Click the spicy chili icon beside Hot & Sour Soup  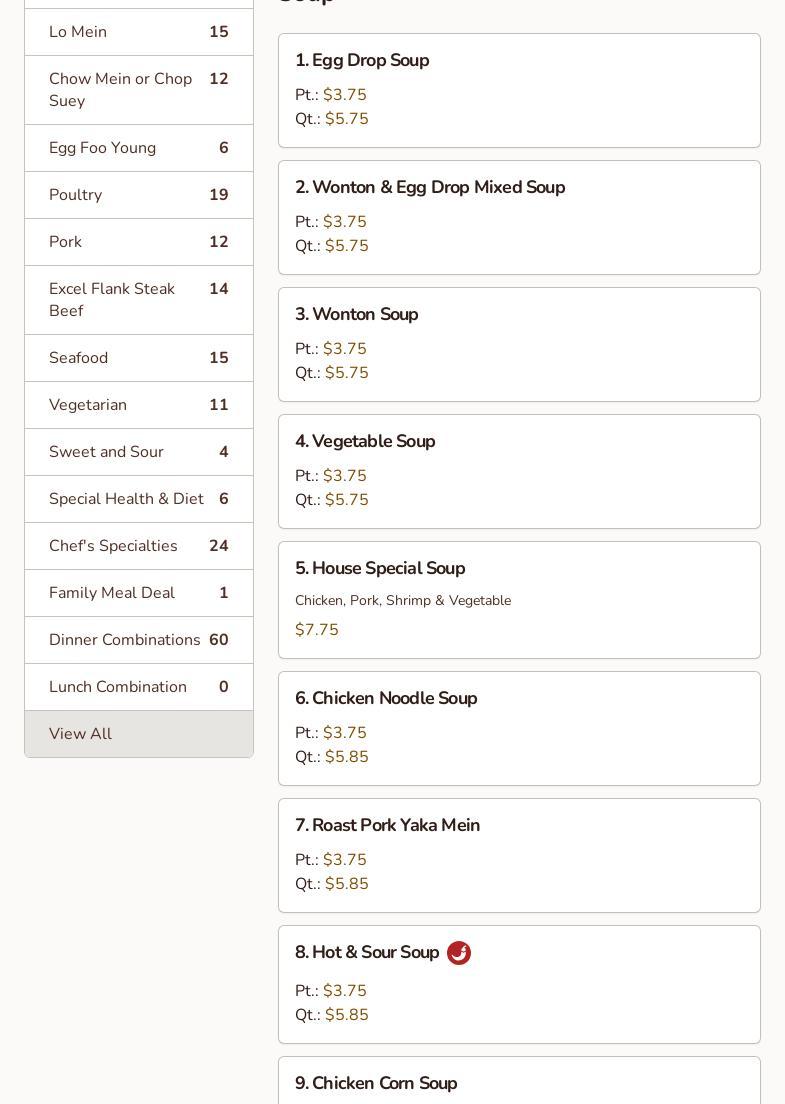point(459,953)
